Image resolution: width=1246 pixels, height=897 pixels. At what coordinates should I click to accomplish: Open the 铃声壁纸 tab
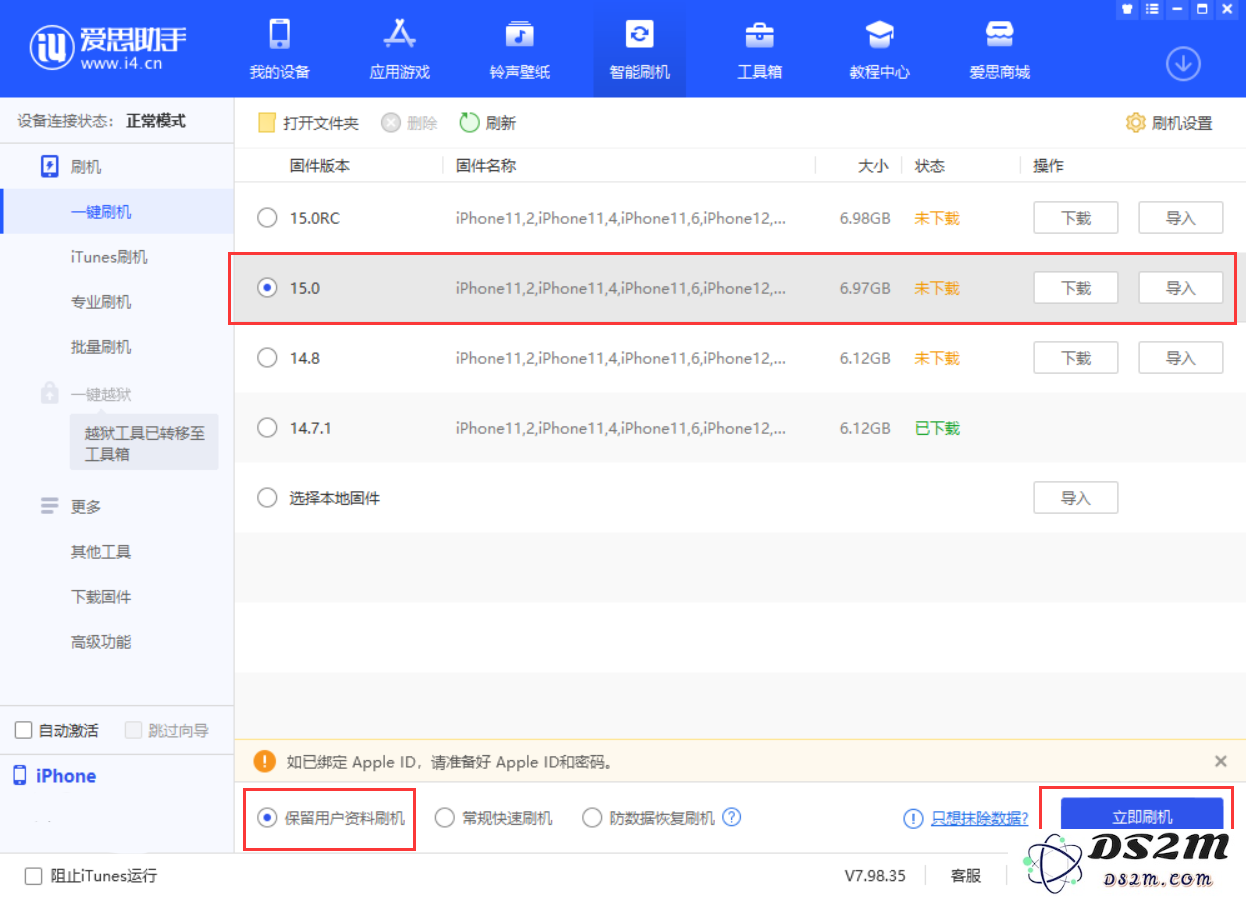click(519, 48)
